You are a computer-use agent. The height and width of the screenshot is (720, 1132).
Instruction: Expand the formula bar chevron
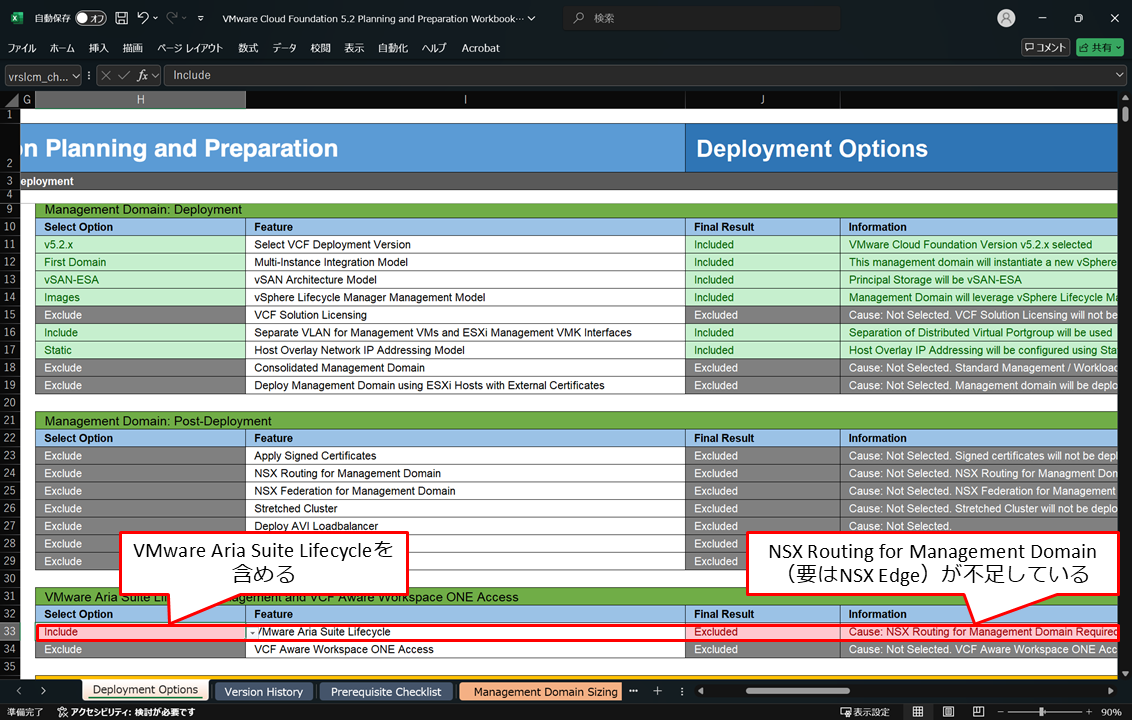click(x=1120, y=75)
